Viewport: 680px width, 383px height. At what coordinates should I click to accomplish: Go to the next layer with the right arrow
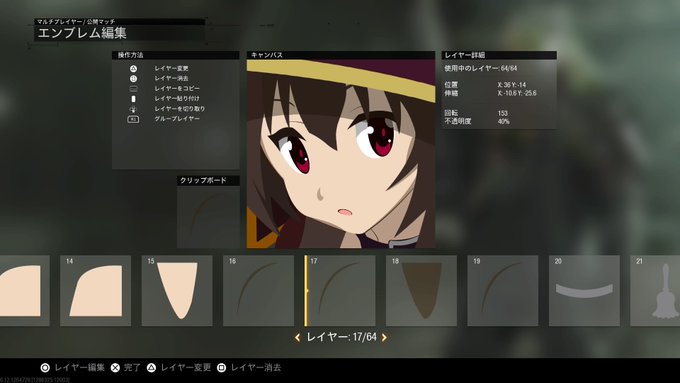click(384, 337)
